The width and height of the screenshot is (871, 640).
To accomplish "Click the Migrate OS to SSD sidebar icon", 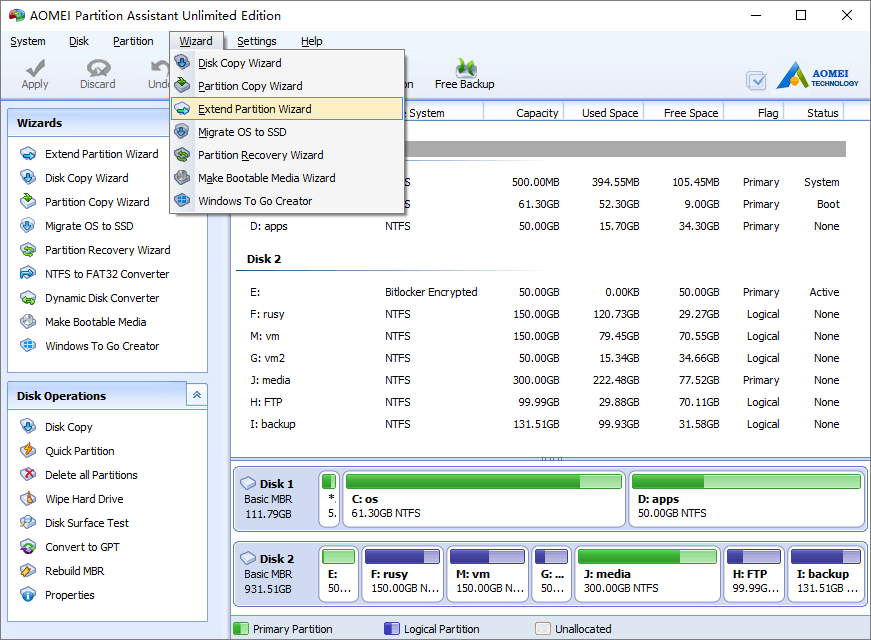I will (x=28, y=226).
